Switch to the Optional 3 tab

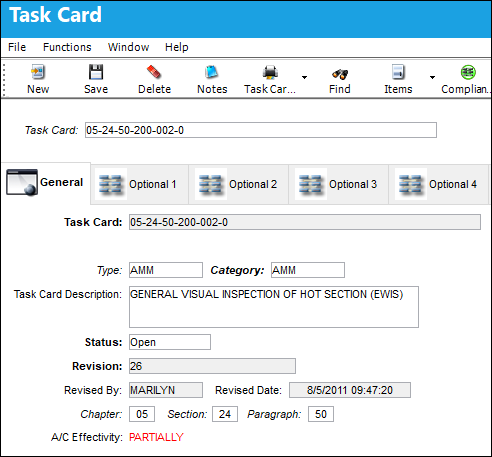(x=339, y=184)
